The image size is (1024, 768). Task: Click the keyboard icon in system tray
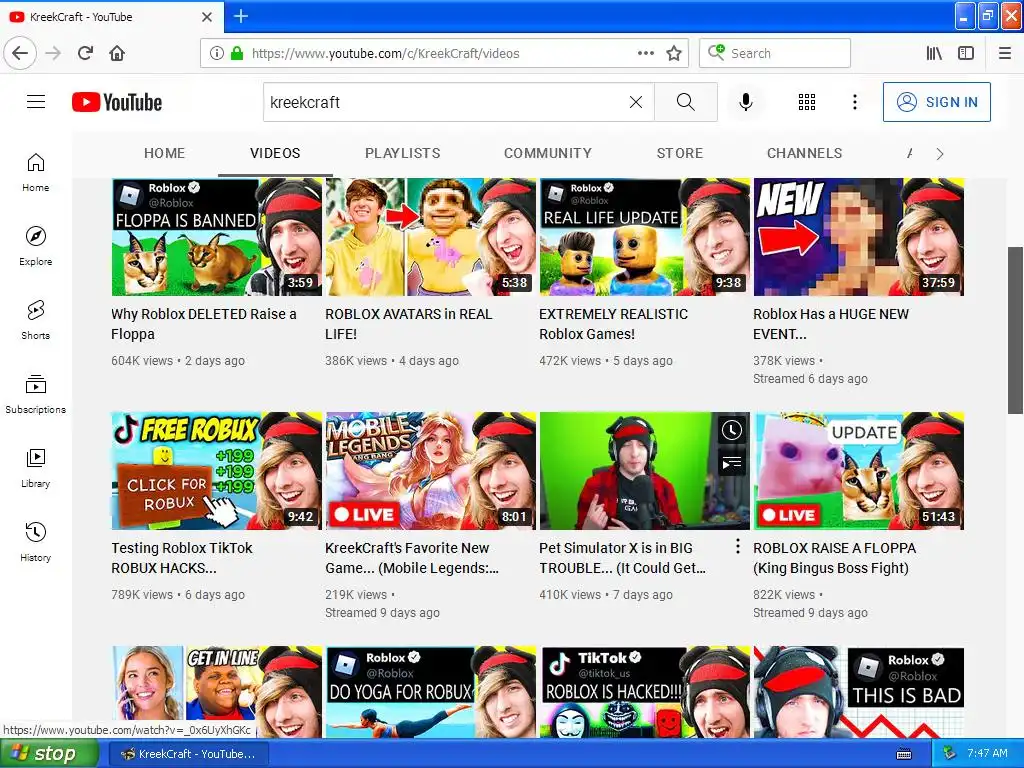tap(904, 754)
